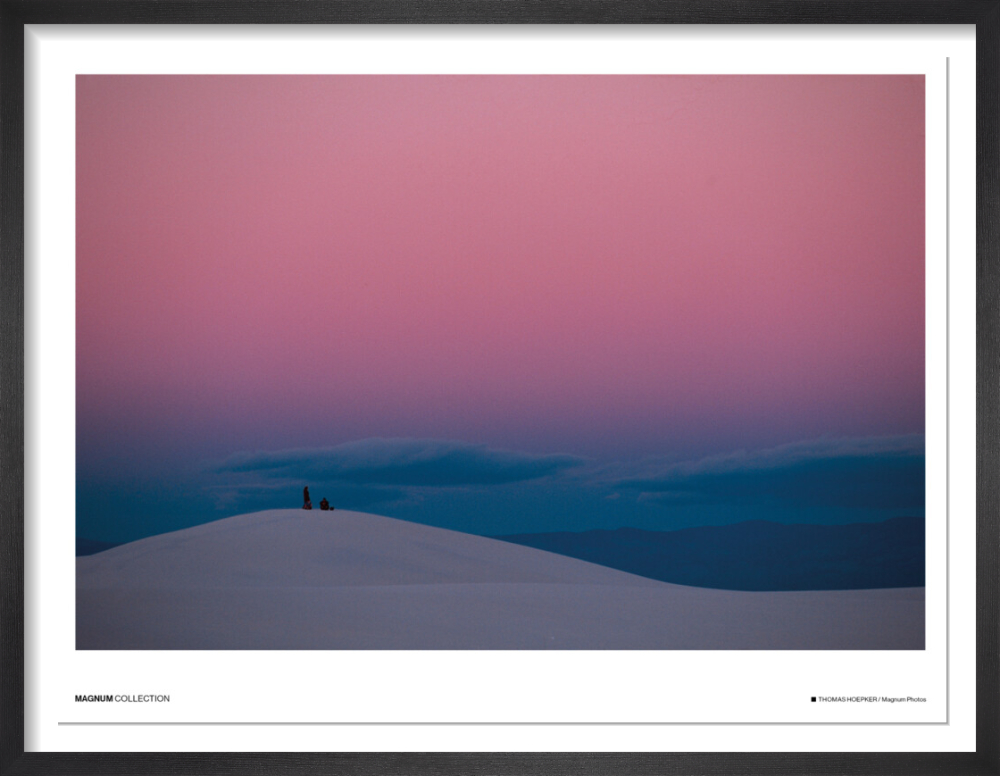Click the bold MAGNUM word in caption

[93, 698]
